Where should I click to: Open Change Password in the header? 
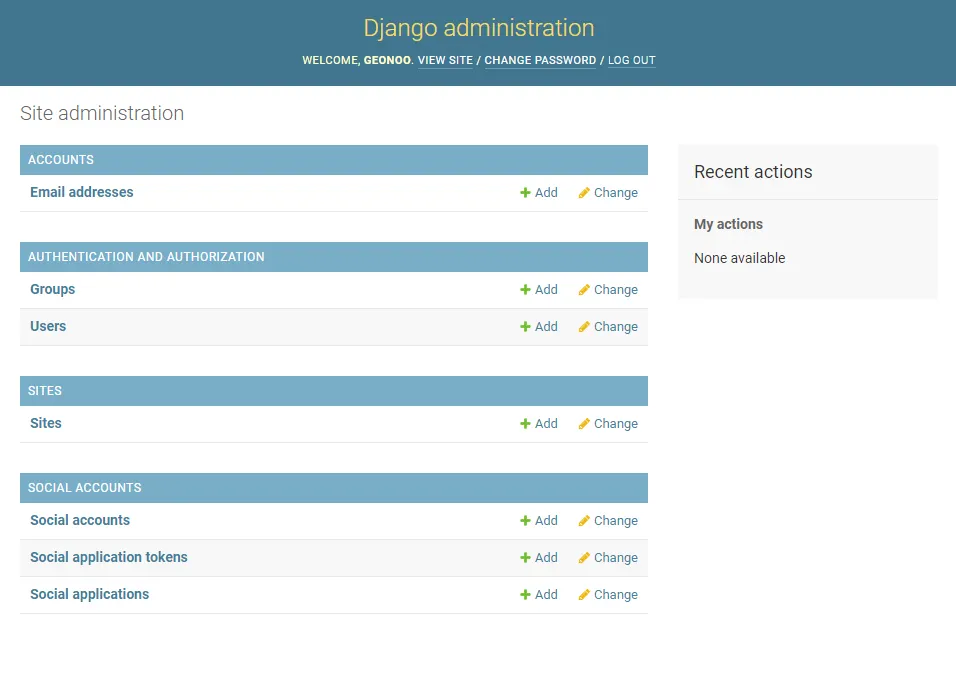coord(540,60)
